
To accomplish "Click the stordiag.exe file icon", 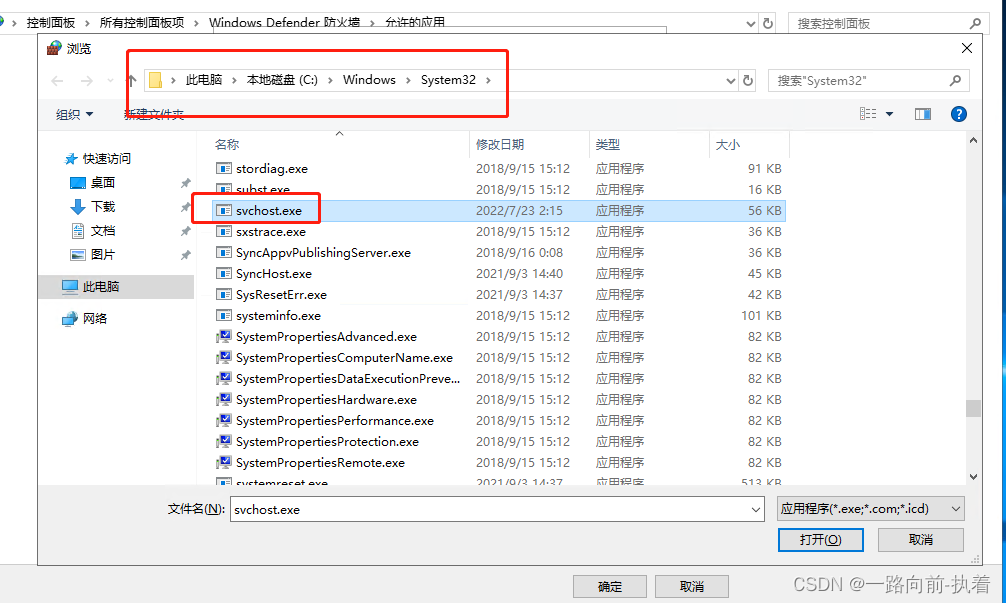I will pyautogui.click(x=223, y=169).
